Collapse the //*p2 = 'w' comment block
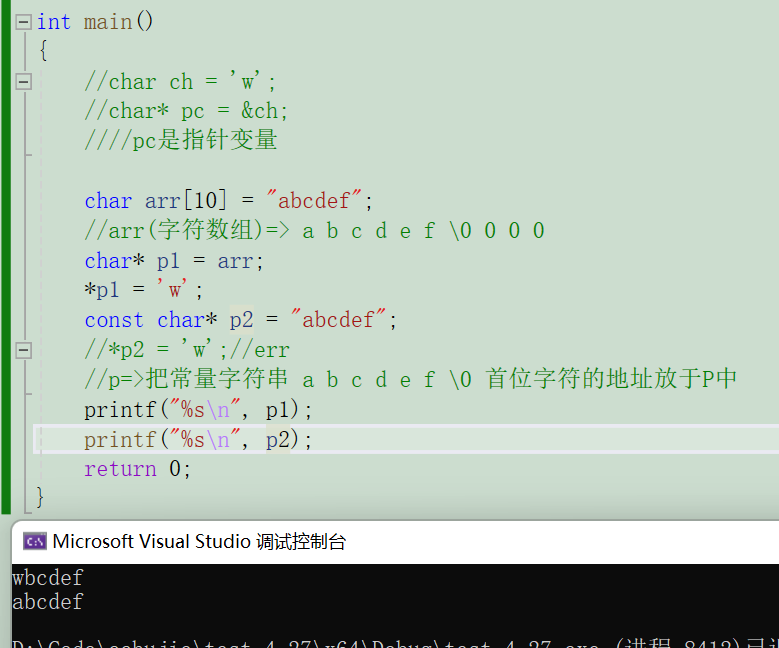The height and width of the screenshot is (648, 779). [x=23, y=350]
